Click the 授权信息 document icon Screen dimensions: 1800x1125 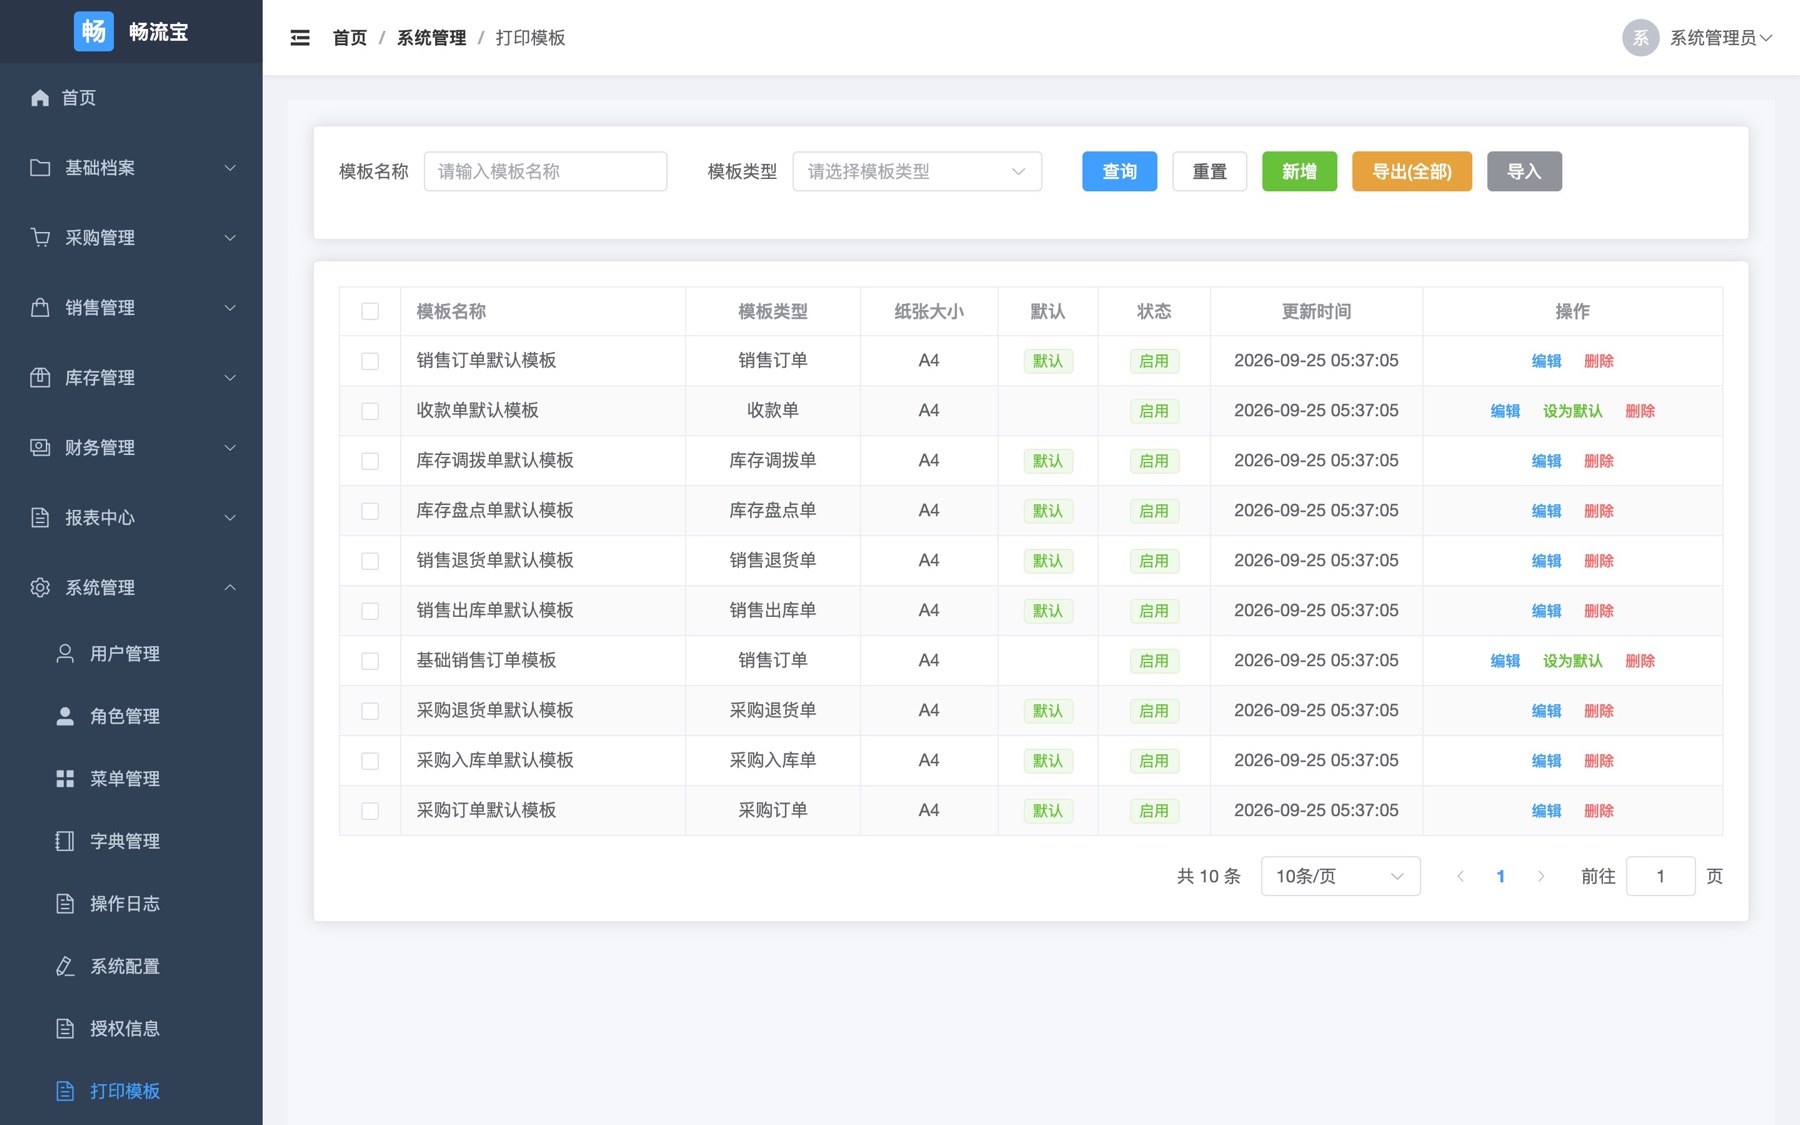[65, 1028]
